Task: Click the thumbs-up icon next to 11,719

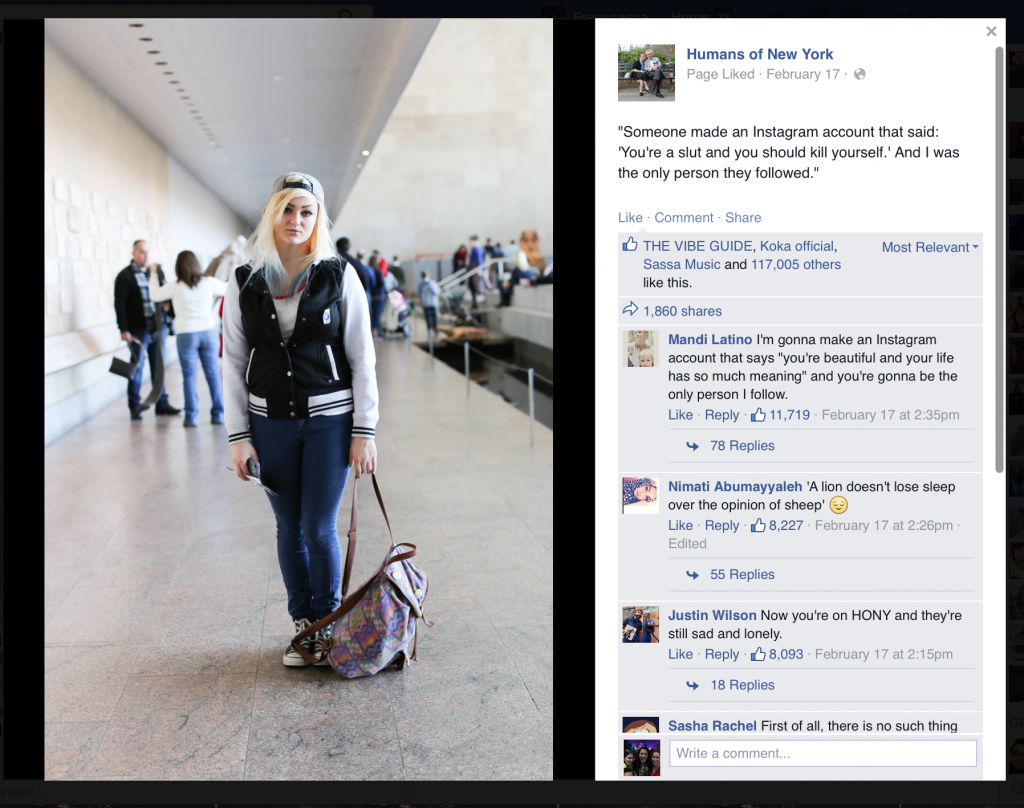Action: [758, 415]
